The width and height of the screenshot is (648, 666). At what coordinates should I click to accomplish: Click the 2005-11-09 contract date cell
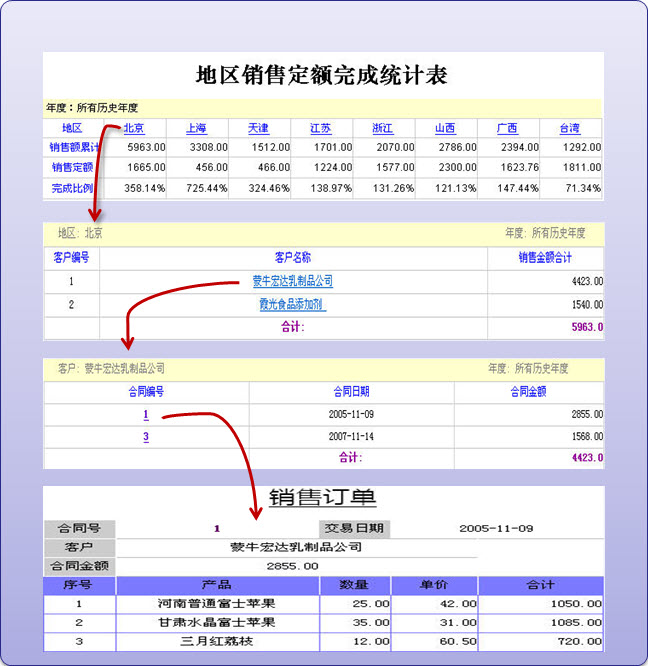pyautogui.click(x=351, y=415)
